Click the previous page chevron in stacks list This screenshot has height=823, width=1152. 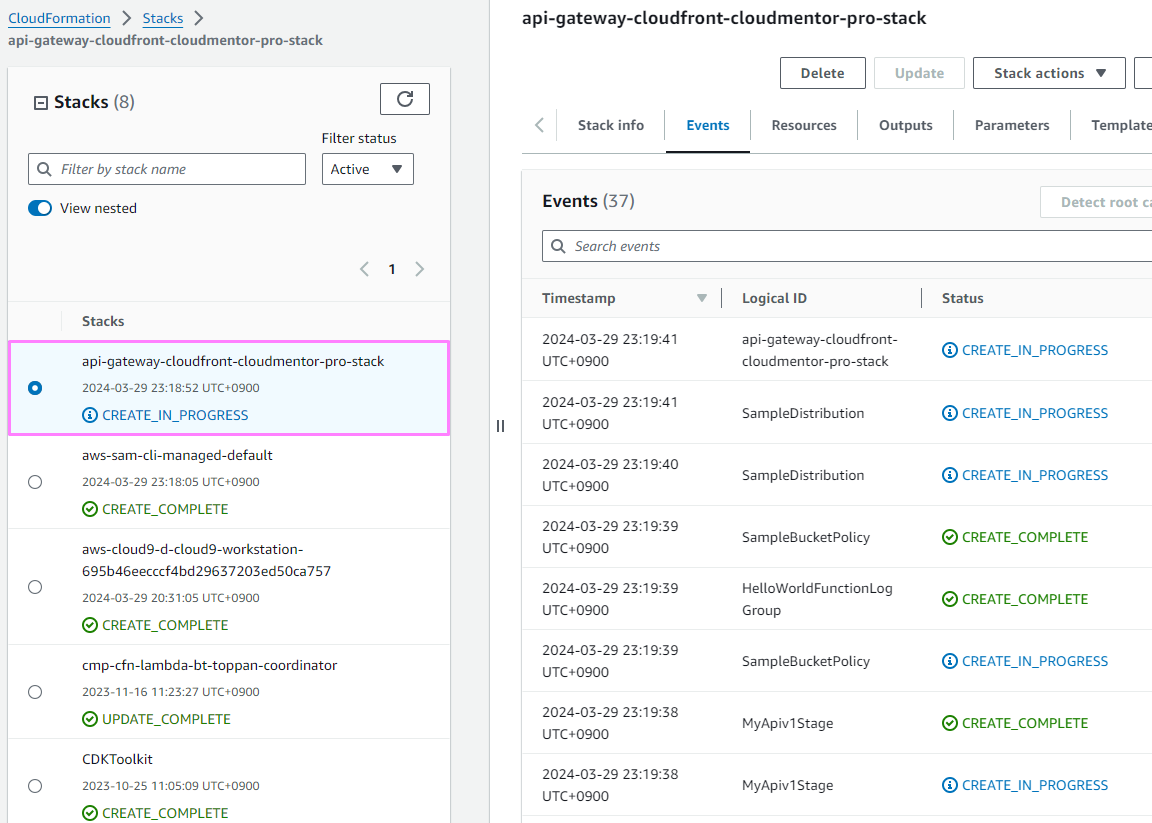[364, 269]
